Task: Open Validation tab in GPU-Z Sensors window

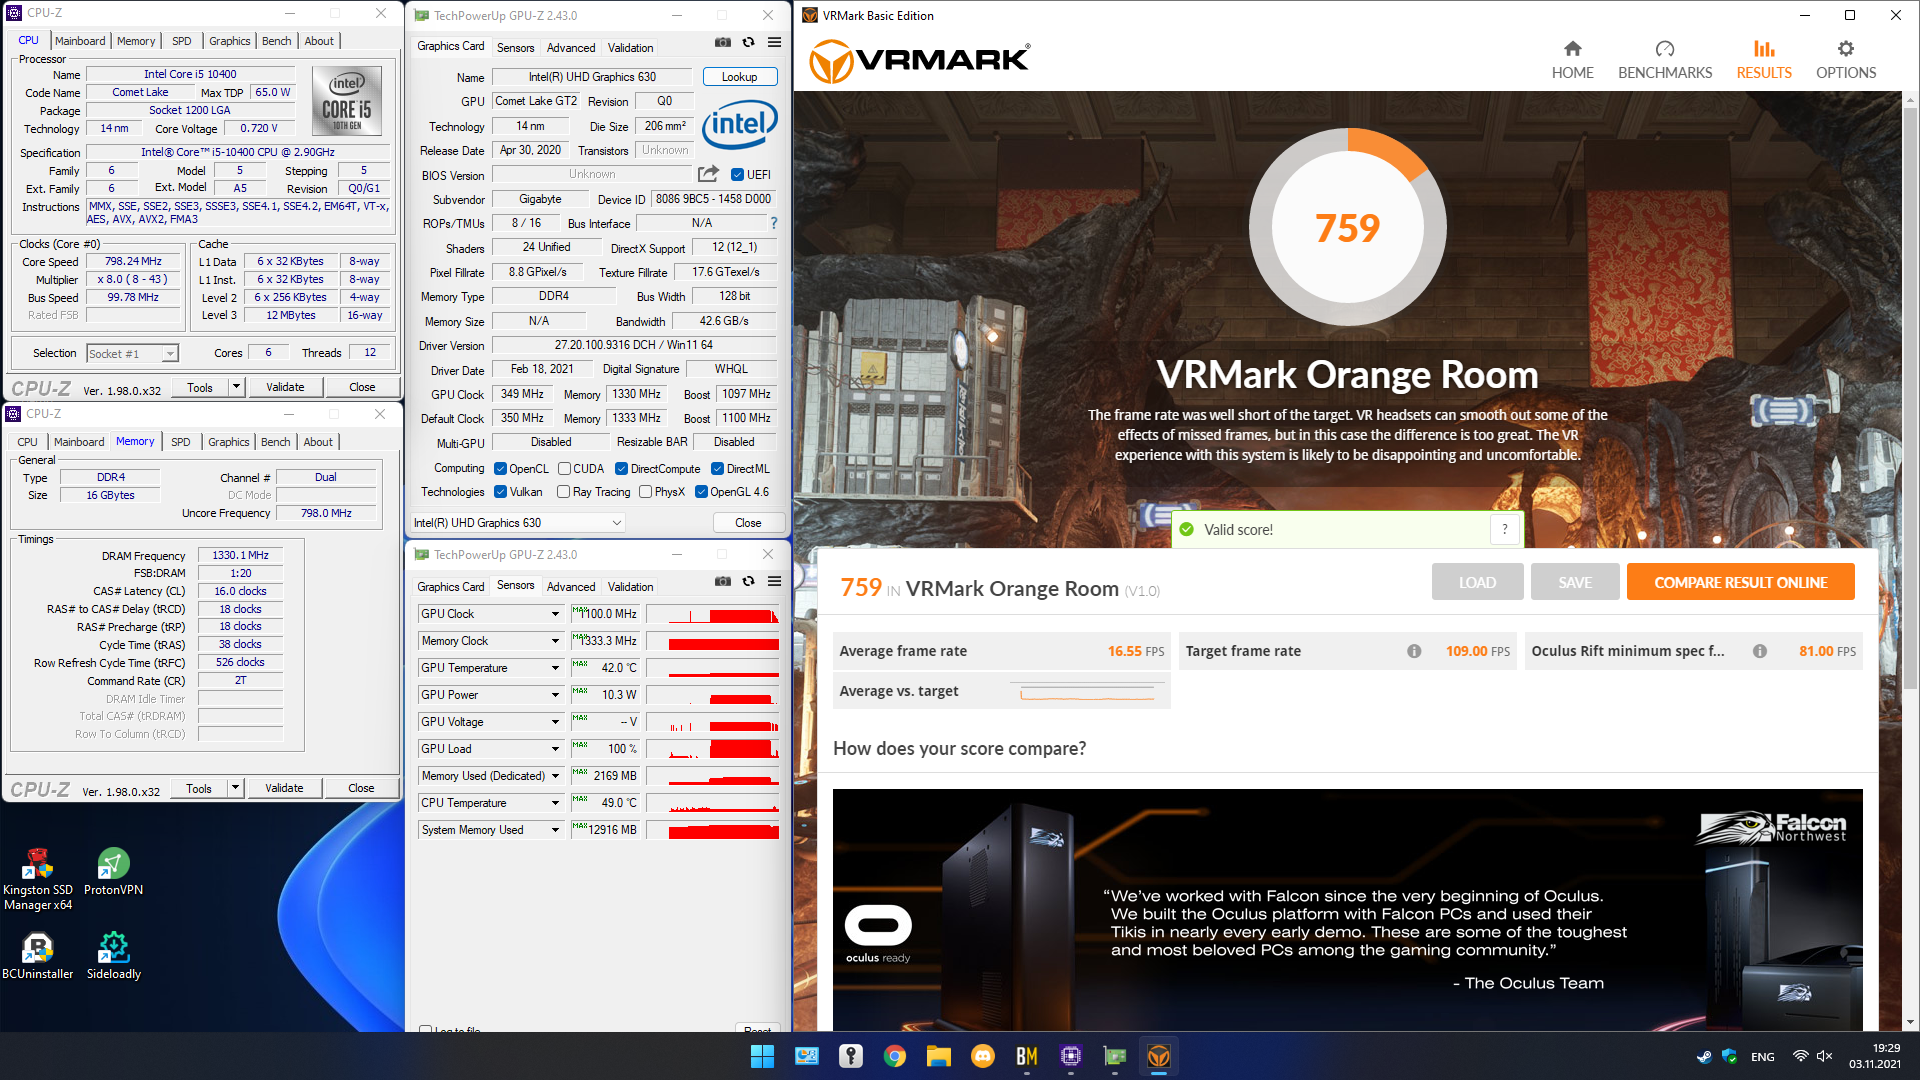Action: coord(630,586)
